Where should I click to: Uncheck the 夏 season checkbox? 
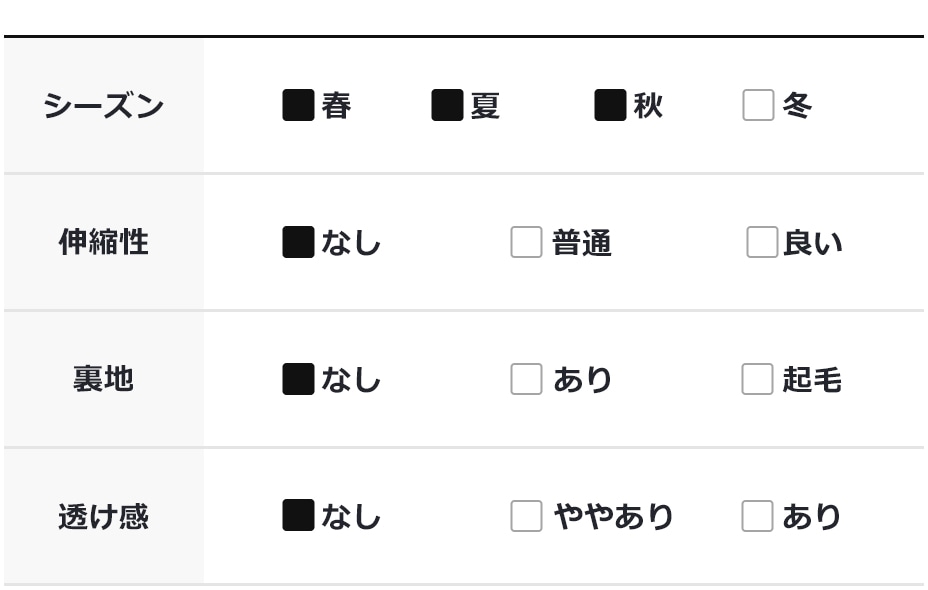coord(447,105)
